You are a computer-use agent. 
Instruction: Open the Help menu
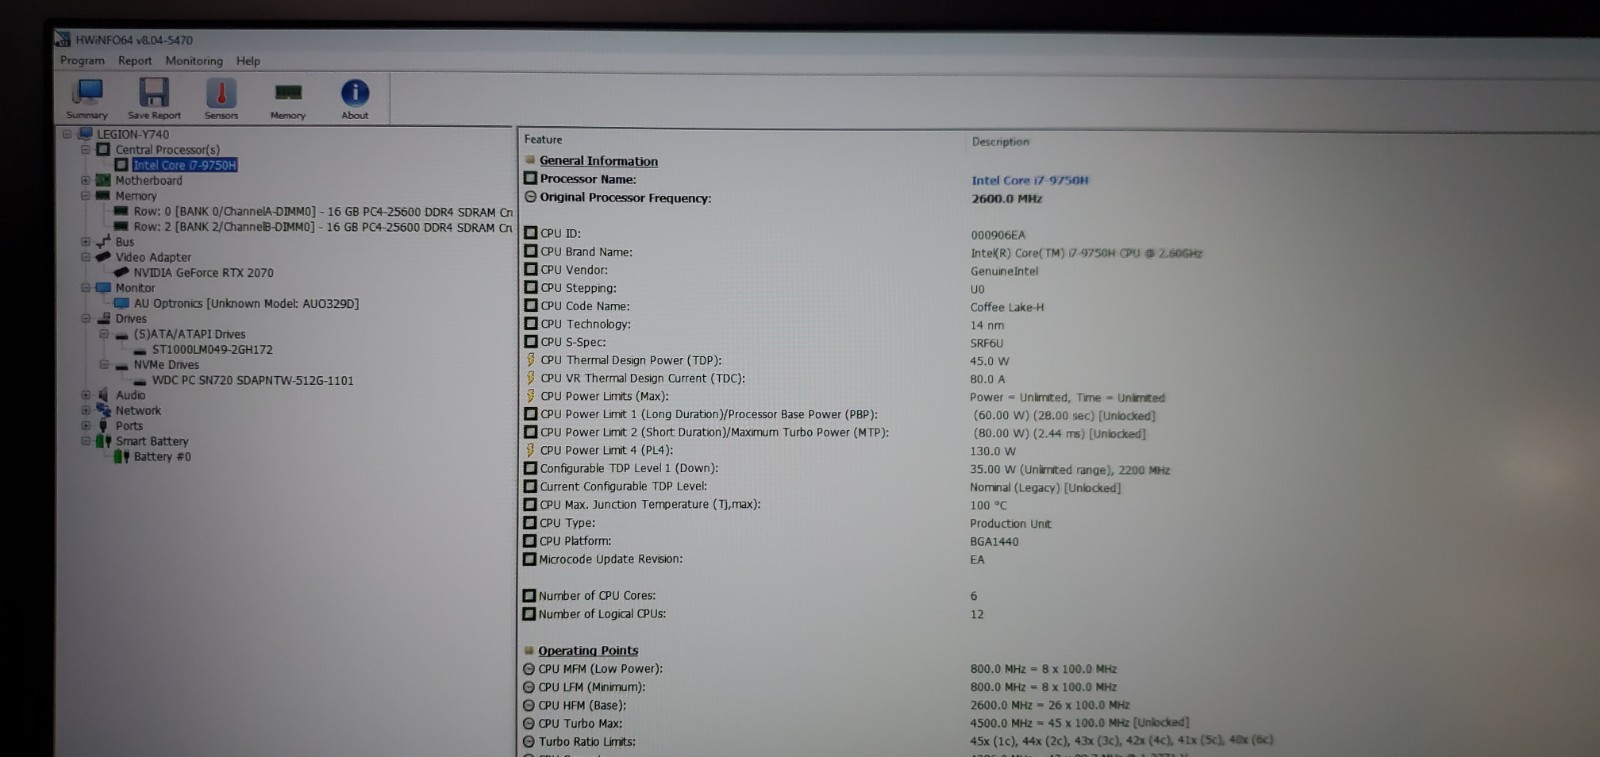pyautogui.click(x=248, y=60)
